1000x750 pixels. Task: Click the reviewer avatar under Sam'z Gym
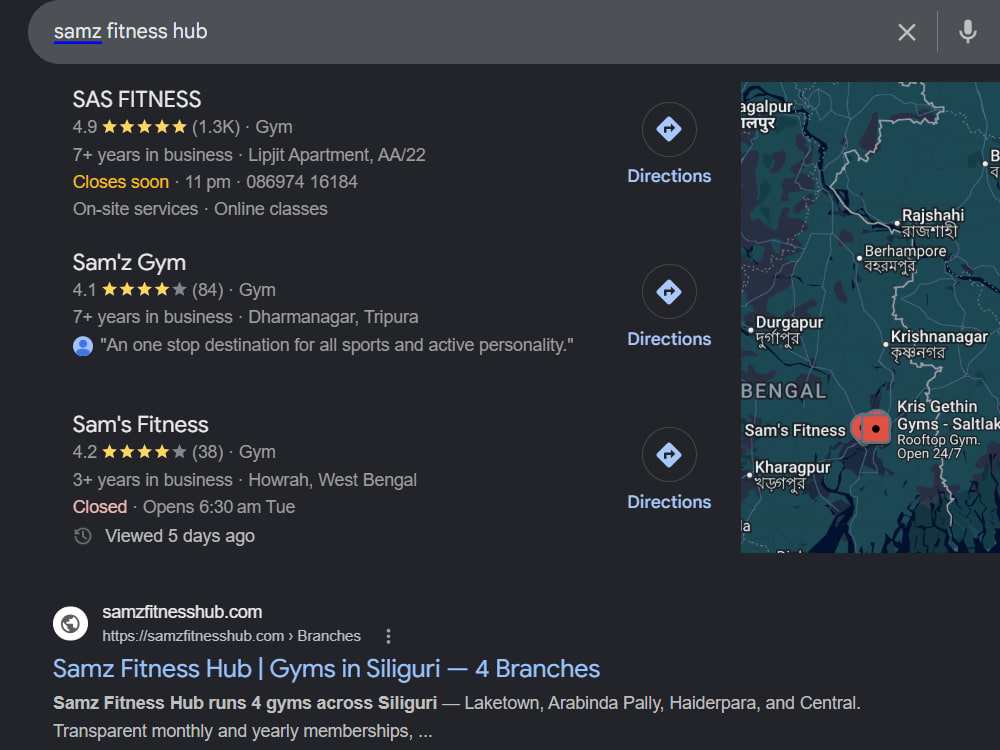point(83,346)
